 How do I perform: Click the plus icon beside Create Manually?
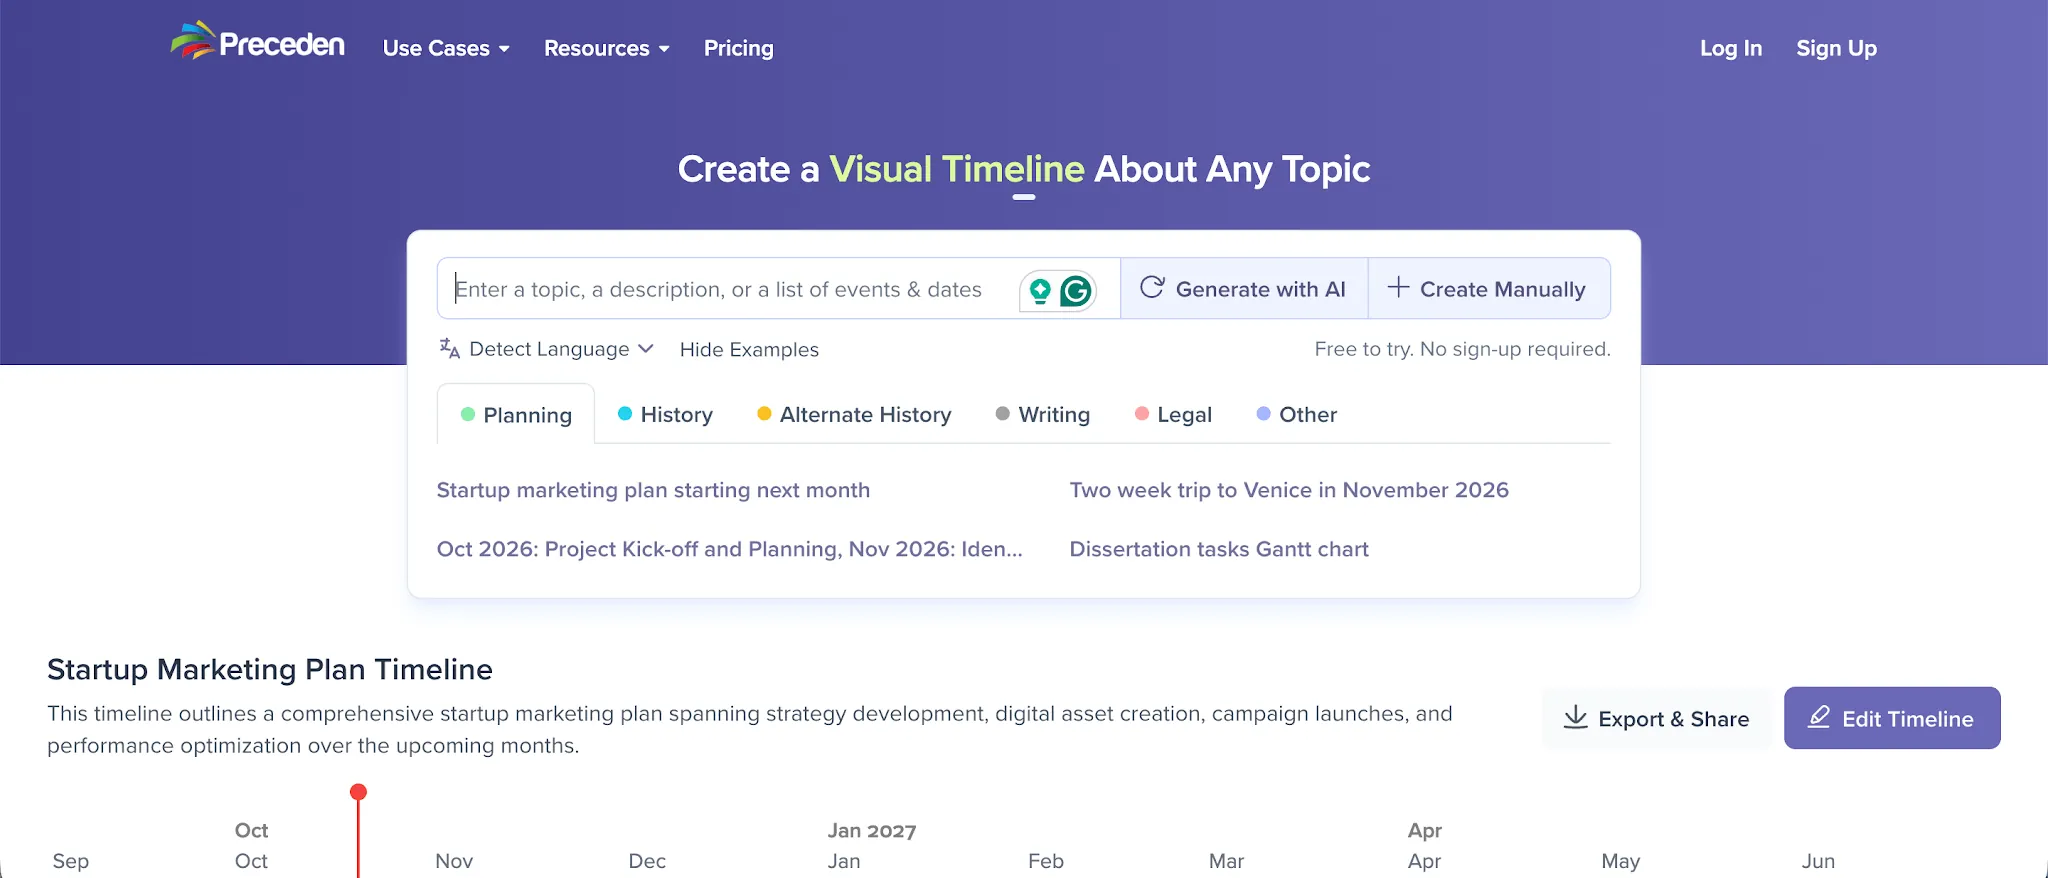[1398, 288]
